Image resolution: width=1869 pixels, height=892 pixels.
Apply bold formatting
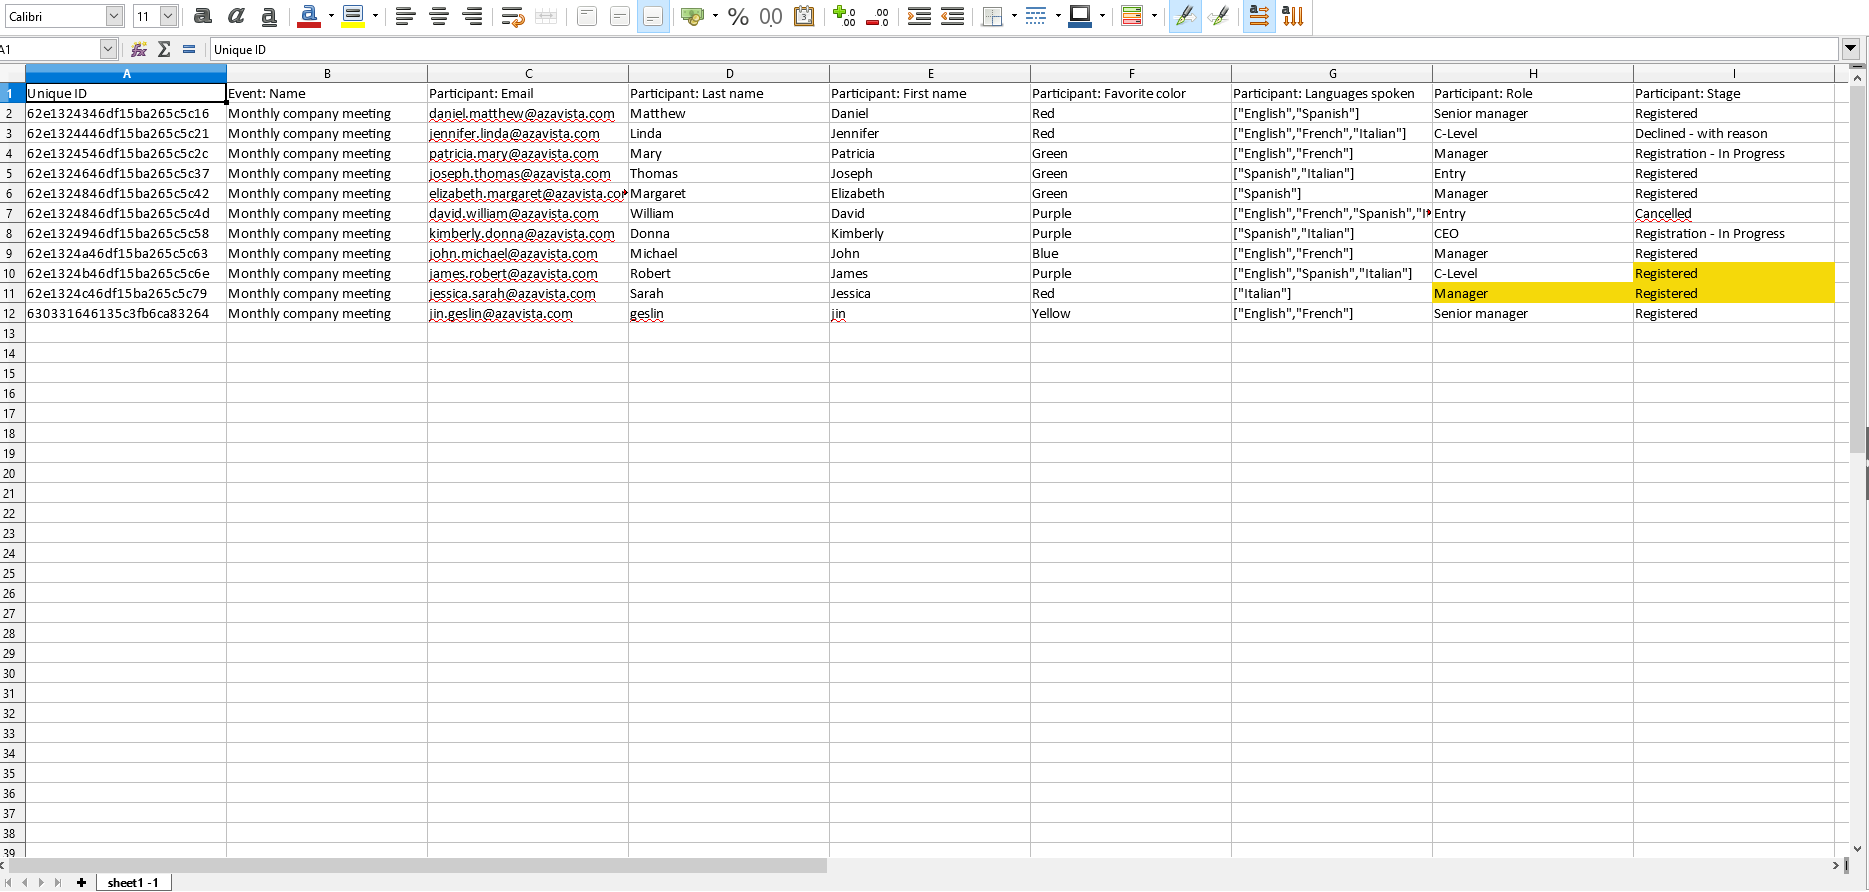click(x=202, y=16)
